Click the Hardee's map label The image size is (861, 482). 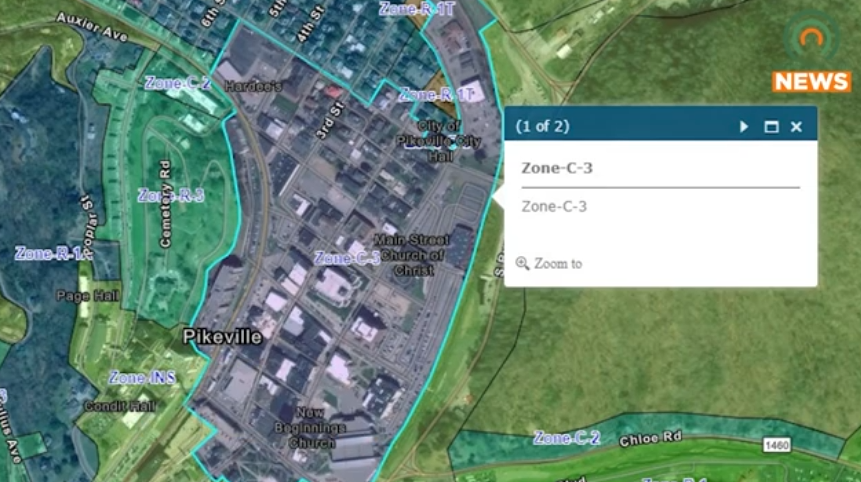[253, 86]
